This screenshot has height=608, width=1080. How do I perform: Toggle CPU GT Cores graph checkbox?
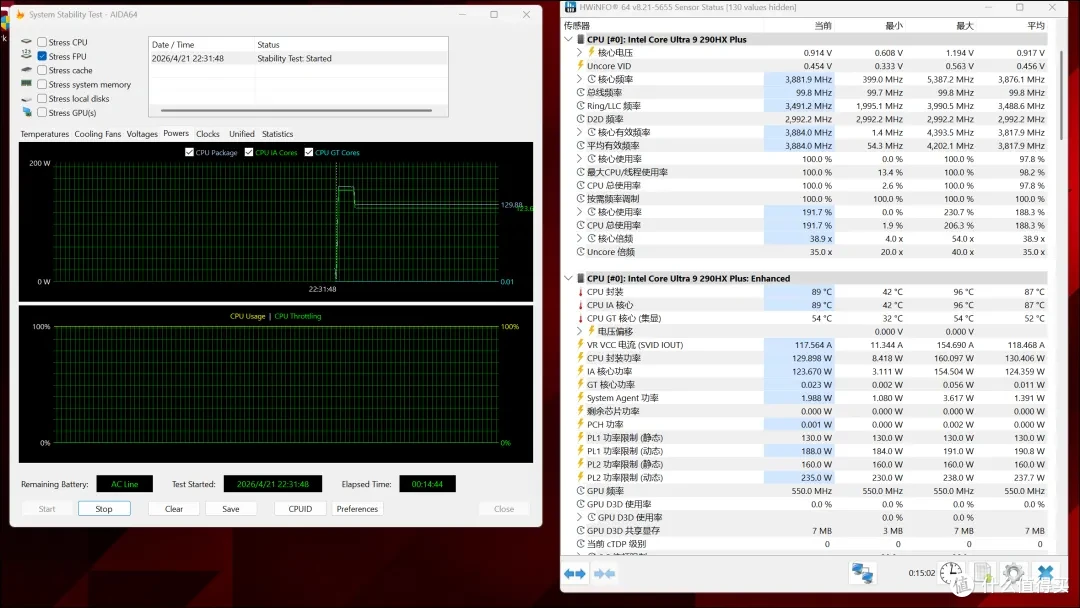(x=309, y=152)
